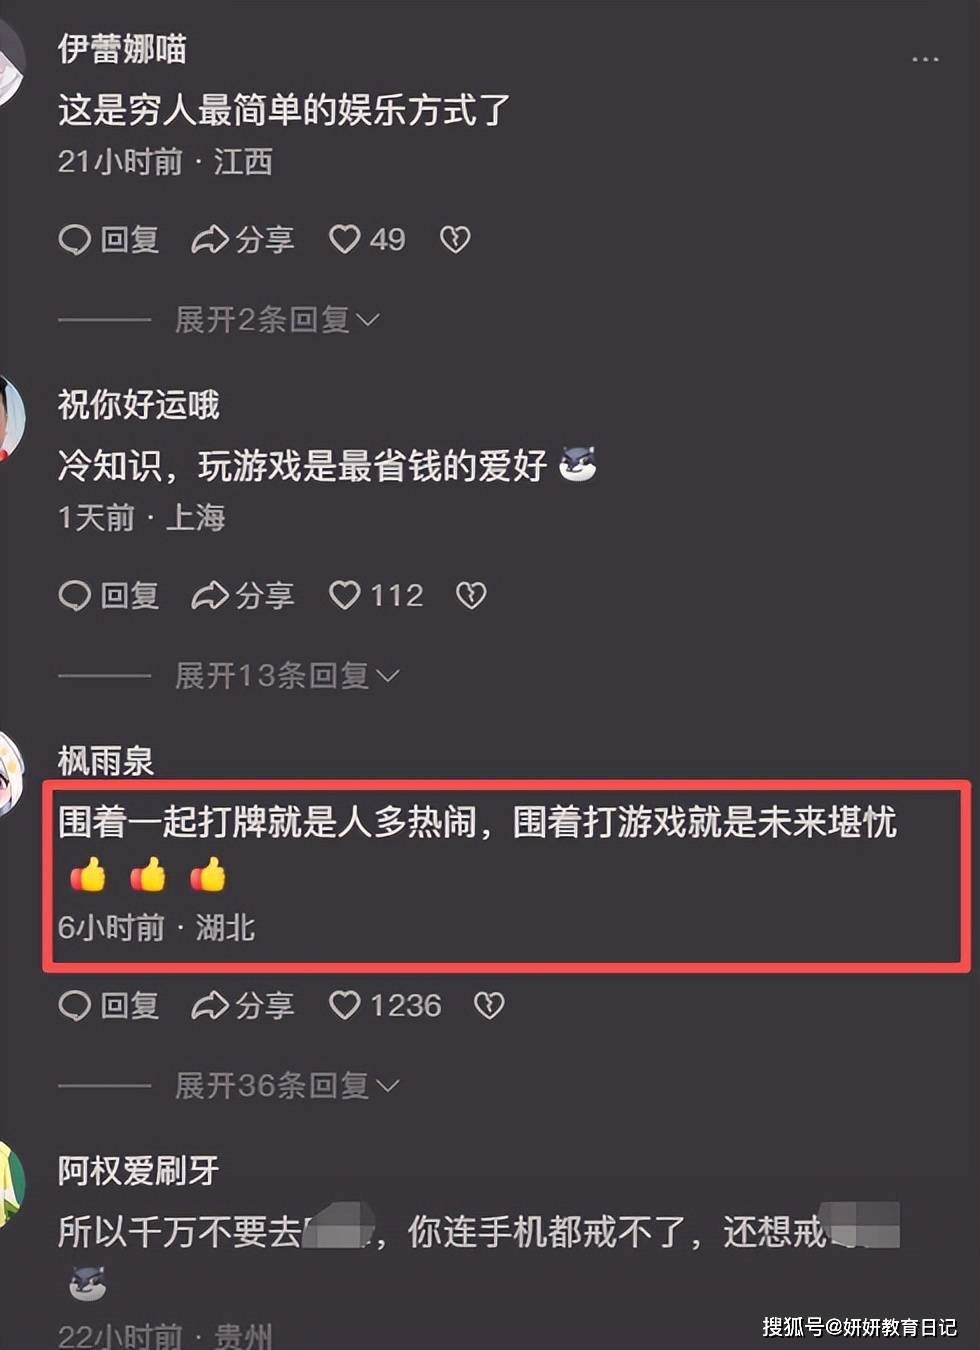Share the comment from 祝你好运哦
980x1350 pixels.
pyautogui.click(x=243, y=595)
